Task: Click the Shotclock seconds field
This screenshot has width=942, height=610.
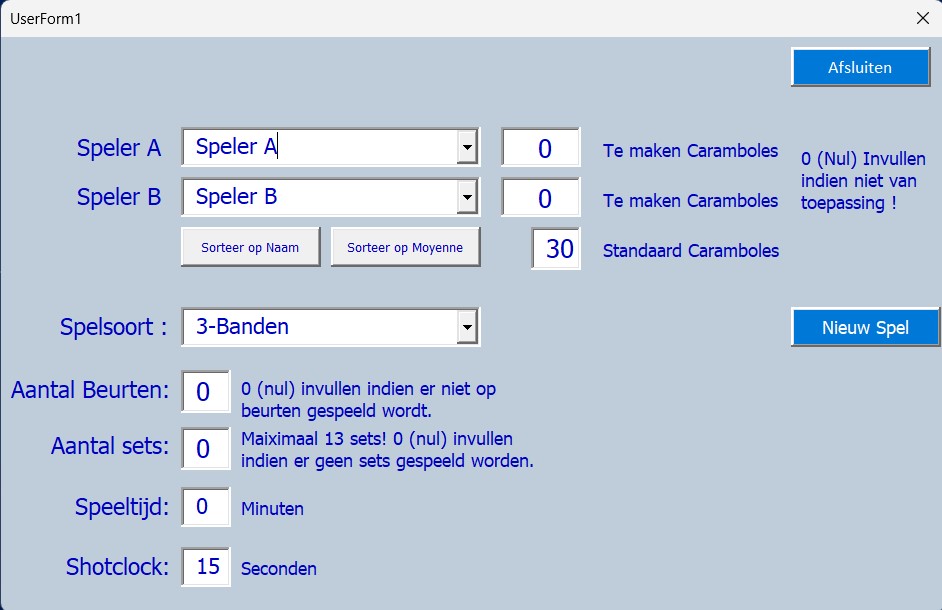Action: [205, 567]
